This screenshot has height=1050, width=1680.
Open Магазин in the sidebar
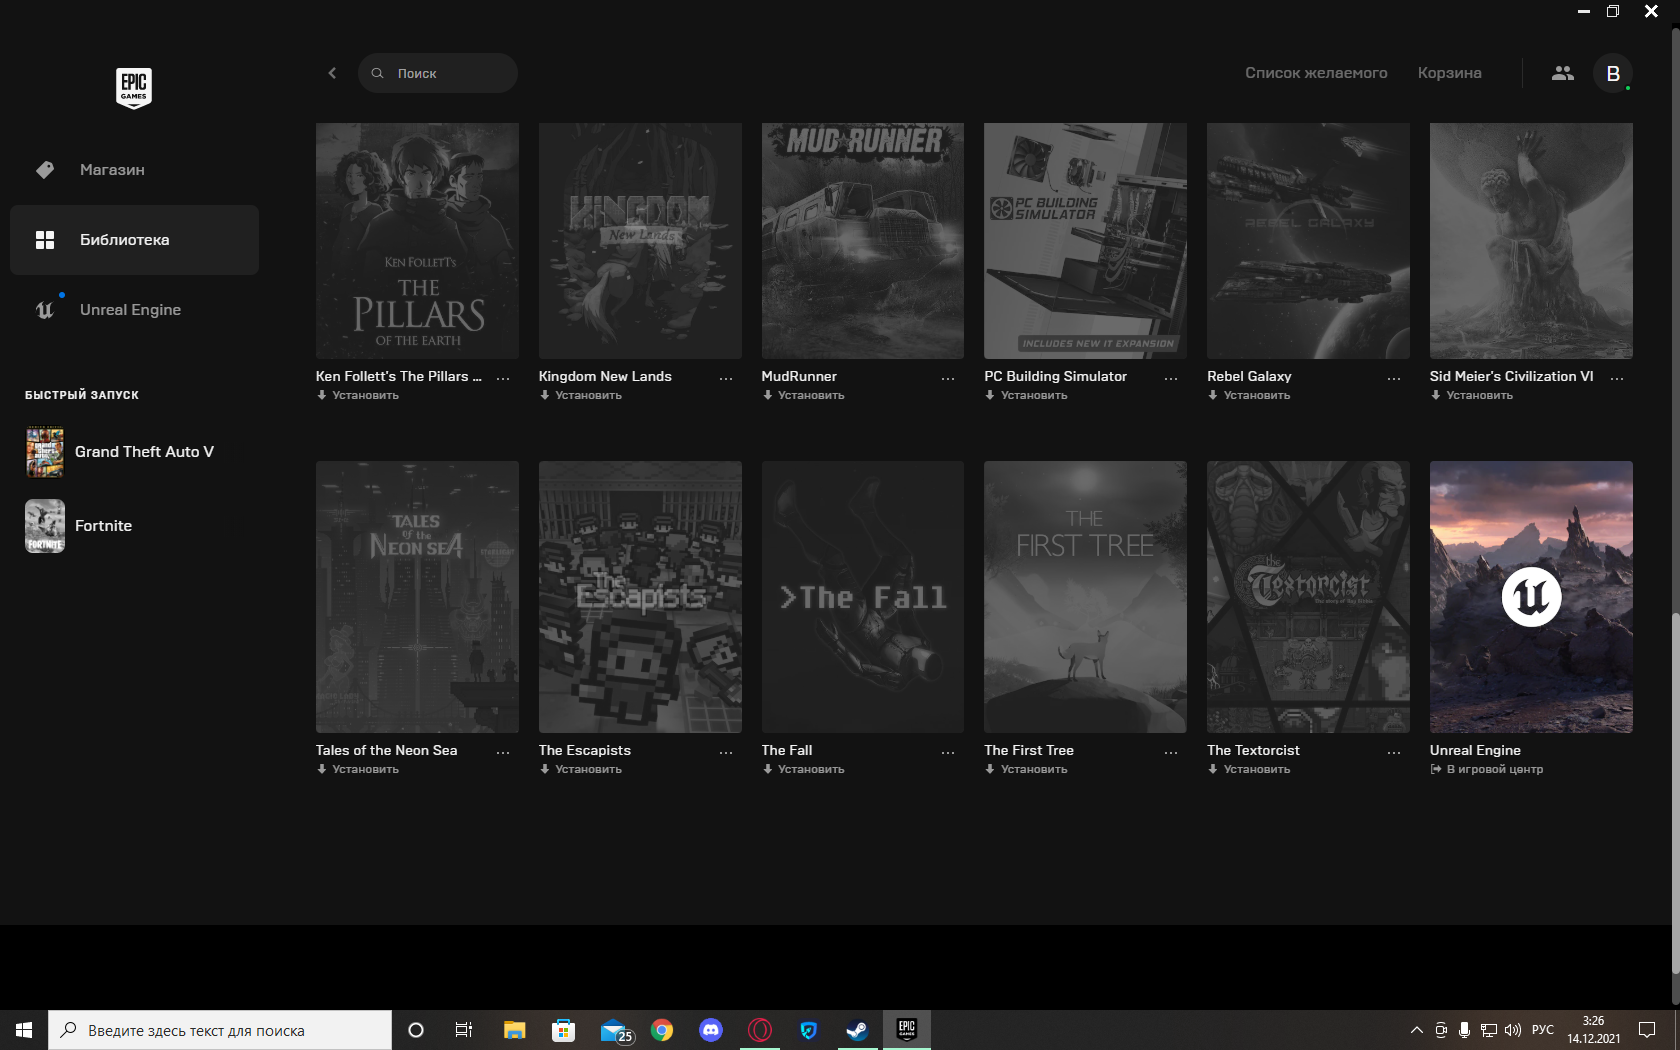point(134,170)
